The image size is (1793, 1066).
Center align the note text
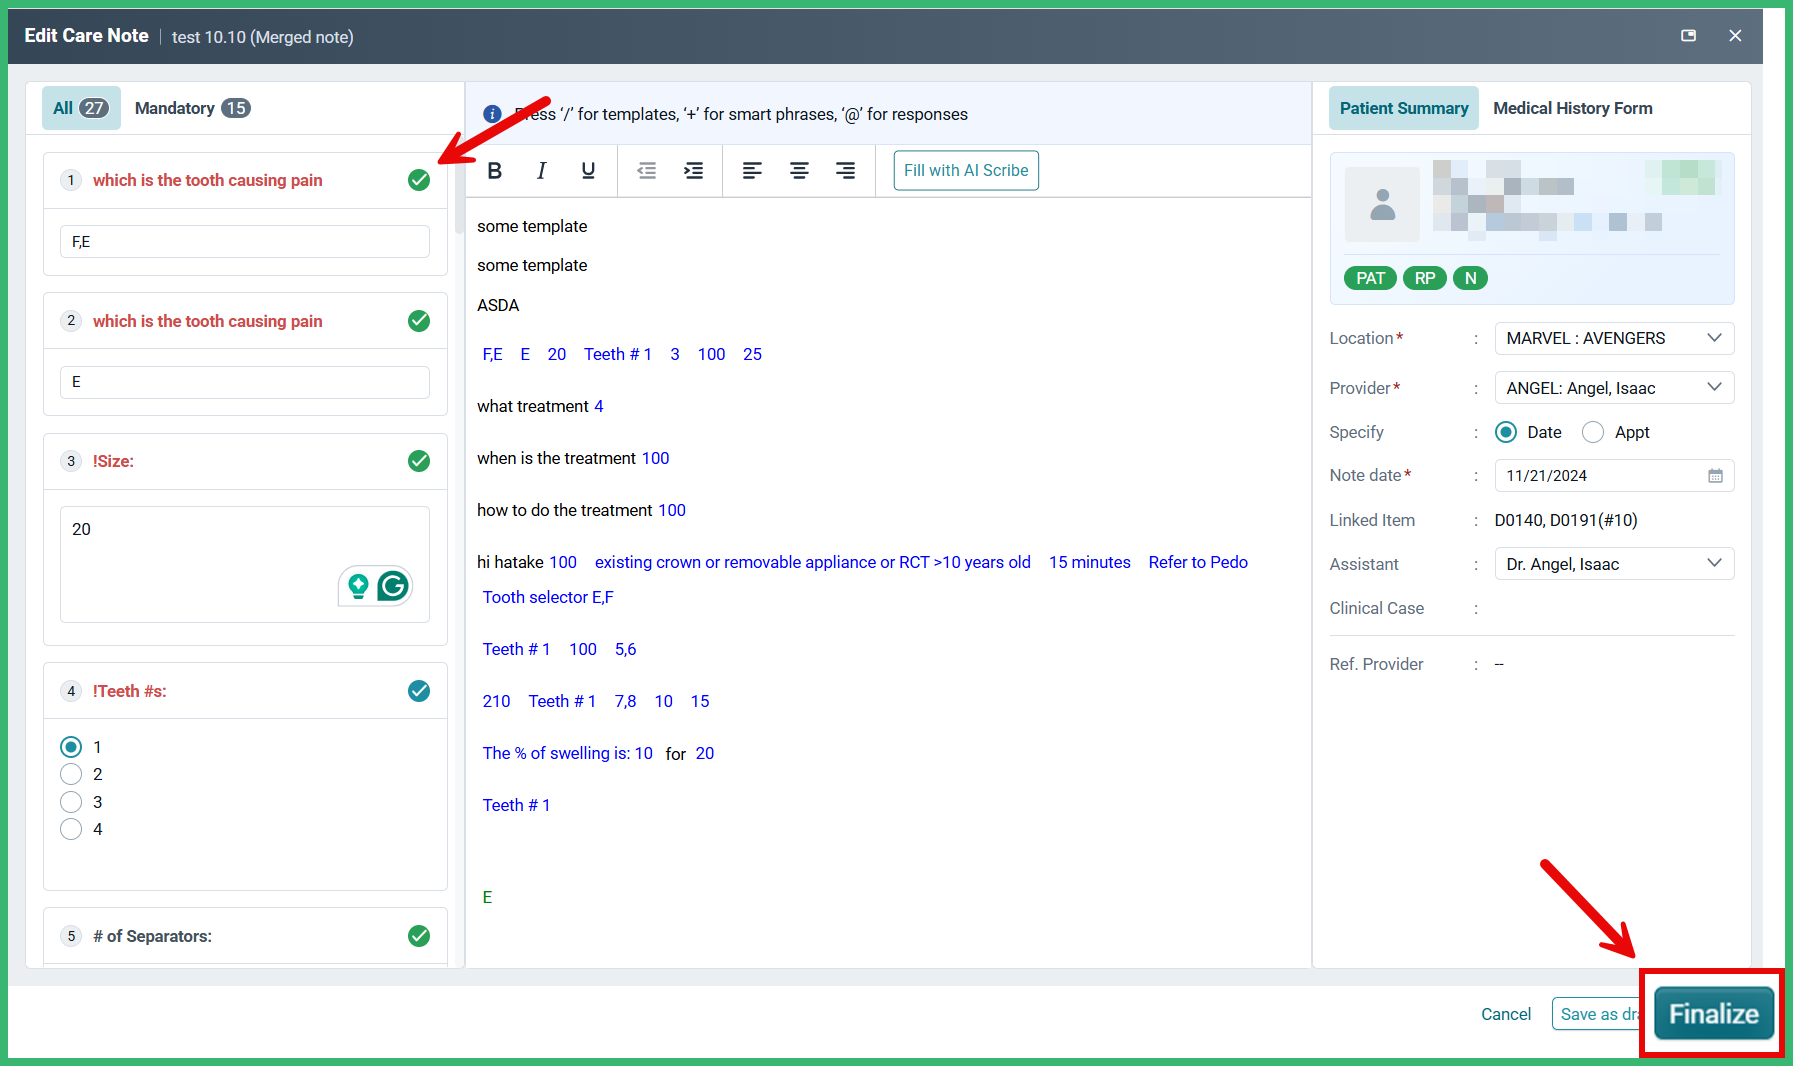(x=799, y=170)
